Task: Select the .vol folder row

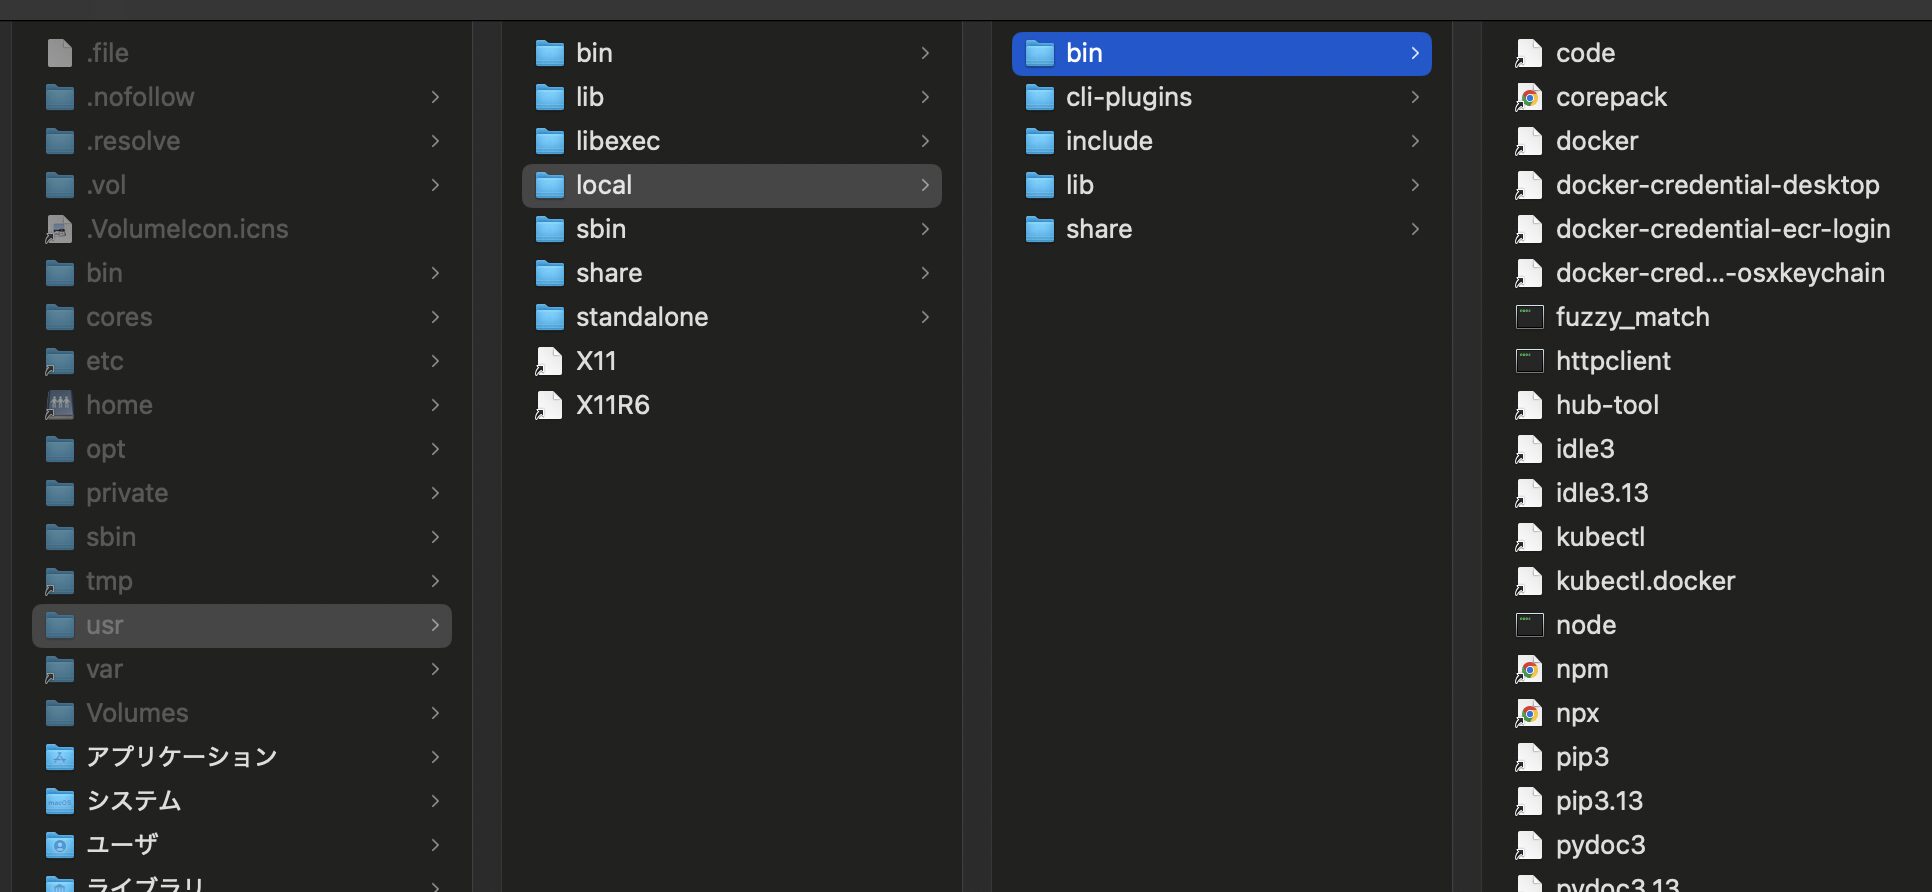Action: pyautogui.click(x=242, y=185)
